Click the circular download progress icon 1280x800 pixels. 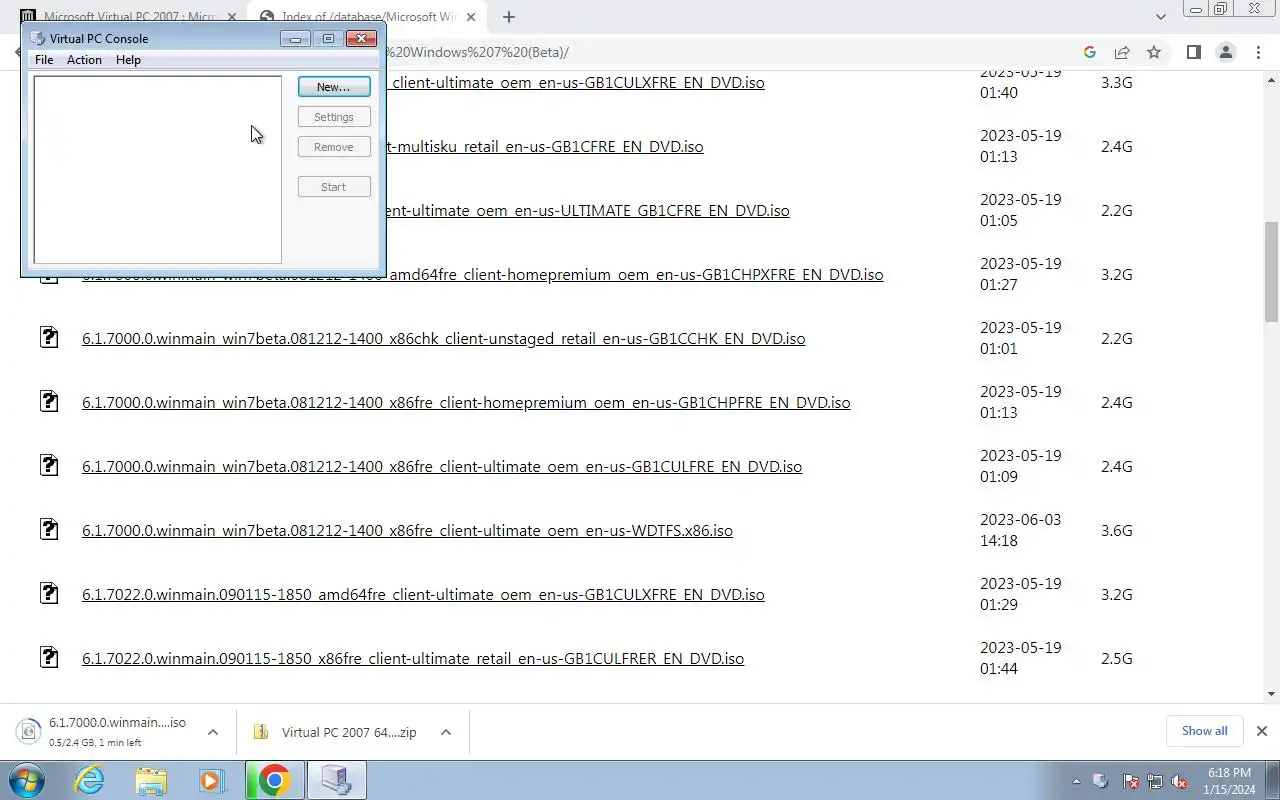click(x=29, y=732)
